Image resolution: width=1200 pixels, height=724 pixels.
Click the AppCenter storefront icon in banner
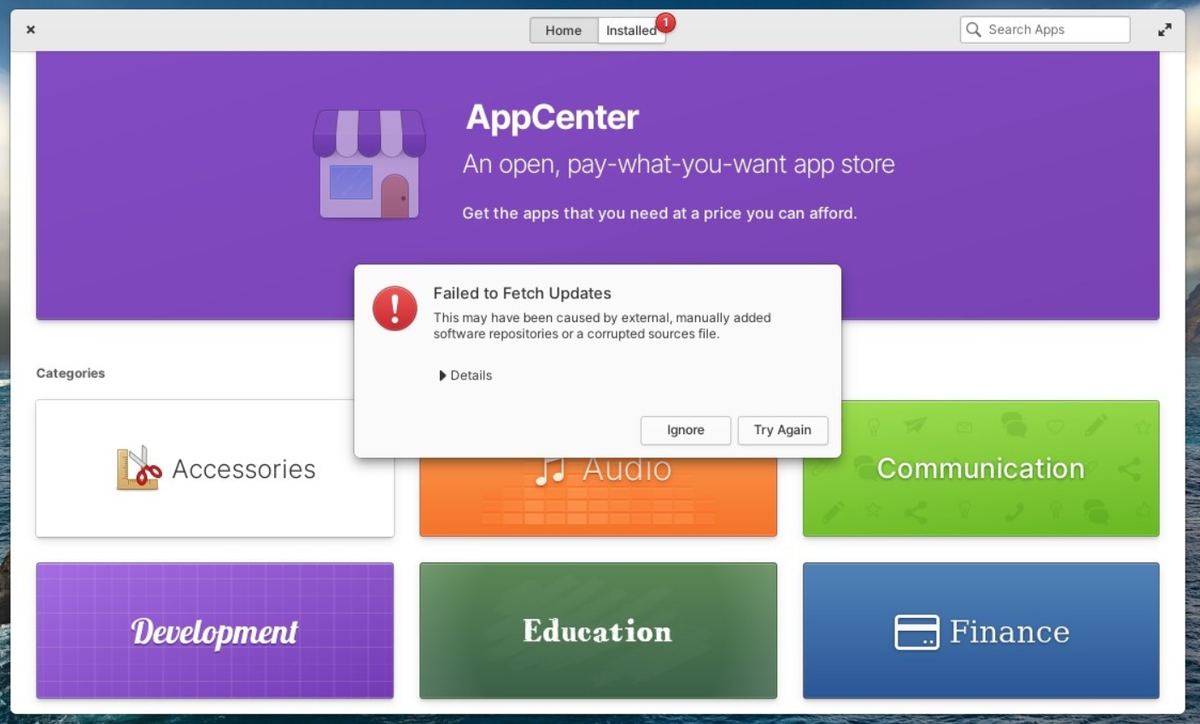point(370,163)
